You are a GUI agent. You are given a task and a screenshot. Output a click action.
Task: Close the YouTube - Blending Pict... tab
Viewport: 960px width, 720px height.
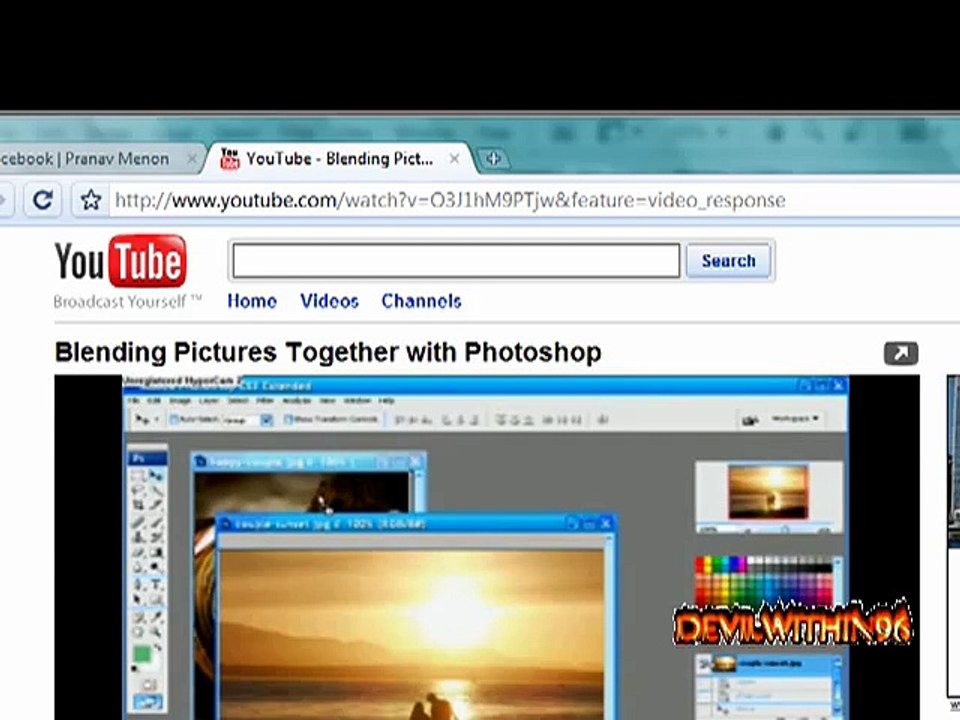454,159
